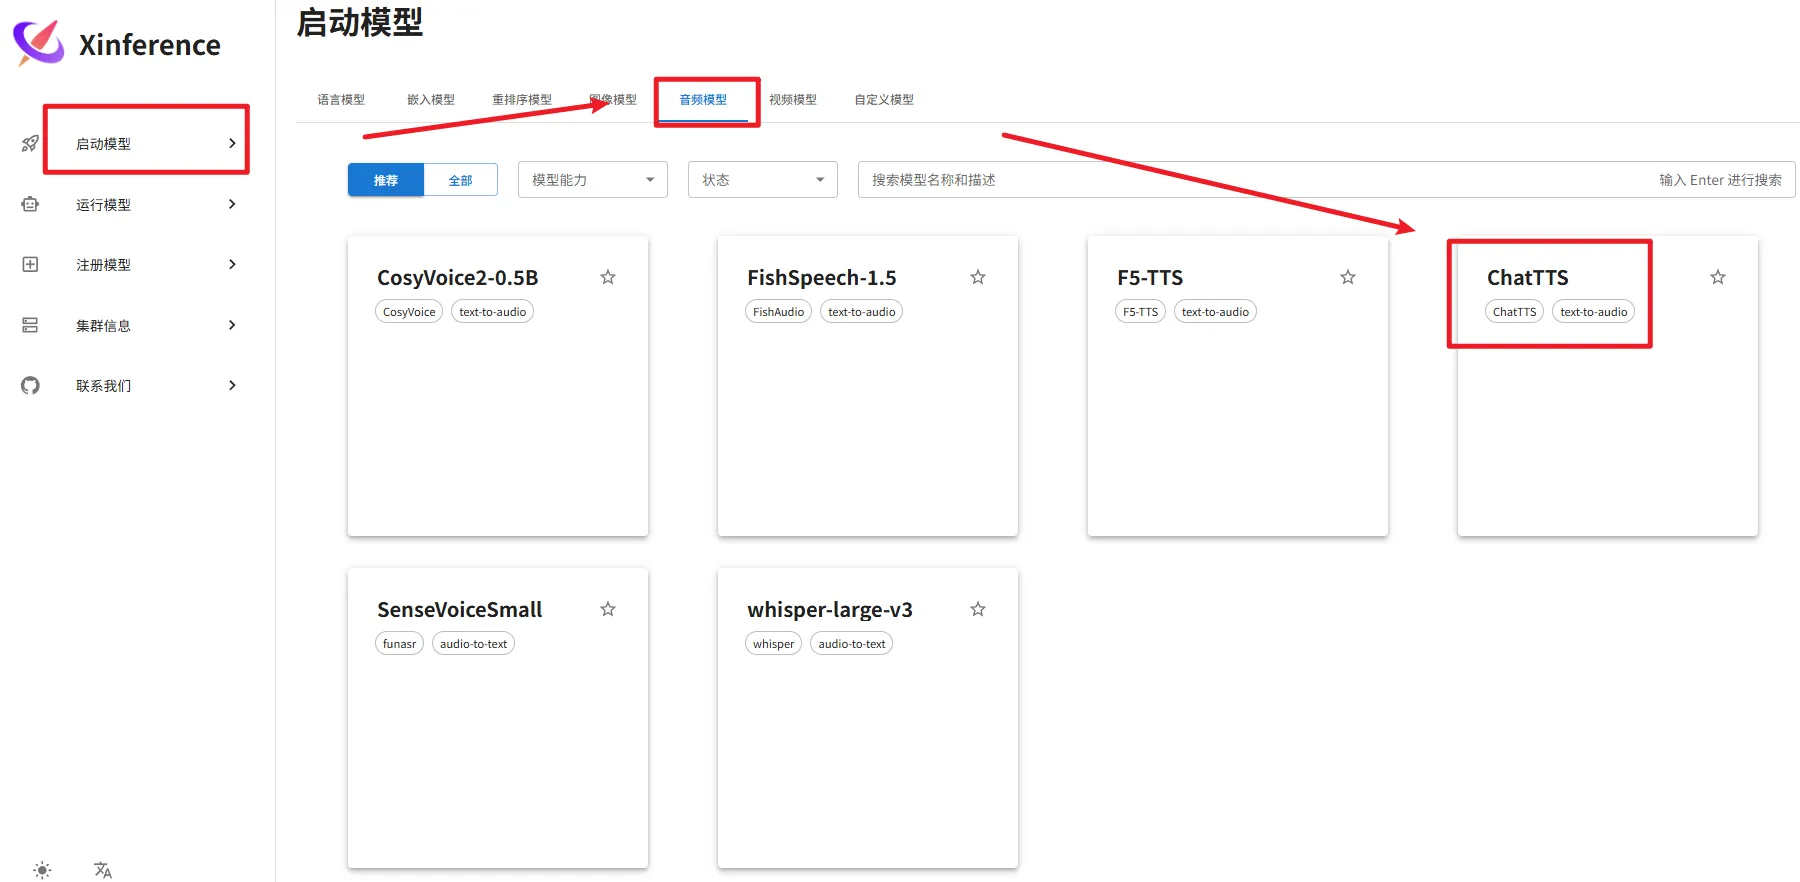This screenshot has width=1800, height=882.
Task: Expand the 运行模型 sidebar chevron
Action: pyautogui.click(x=232, y=204)
